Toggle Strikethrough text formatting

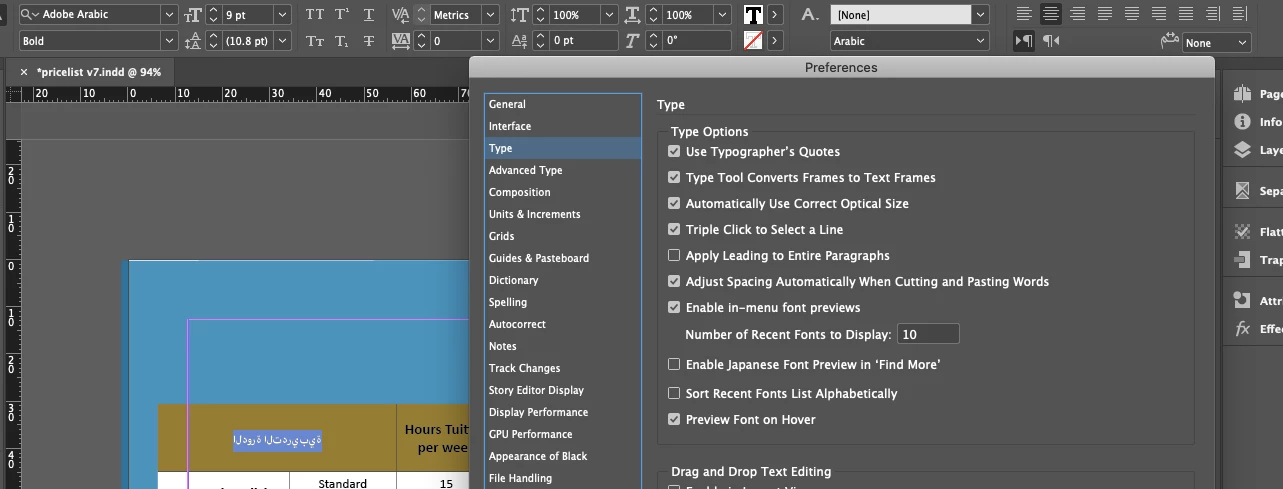coord(369,41)
